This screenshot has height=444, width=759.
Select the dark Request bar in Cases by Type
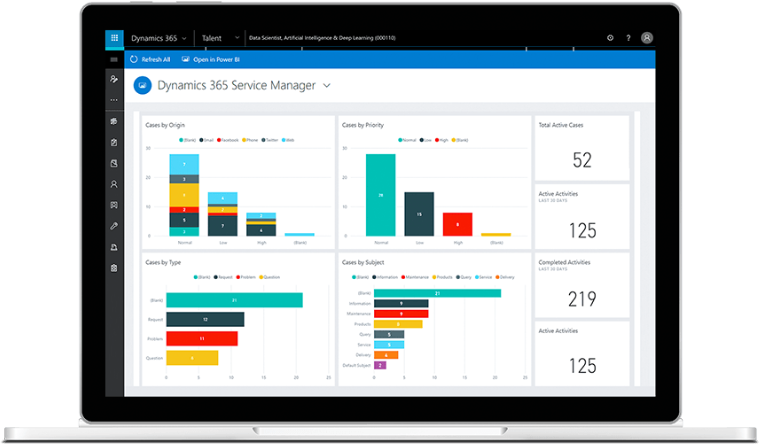coord(205,320)
